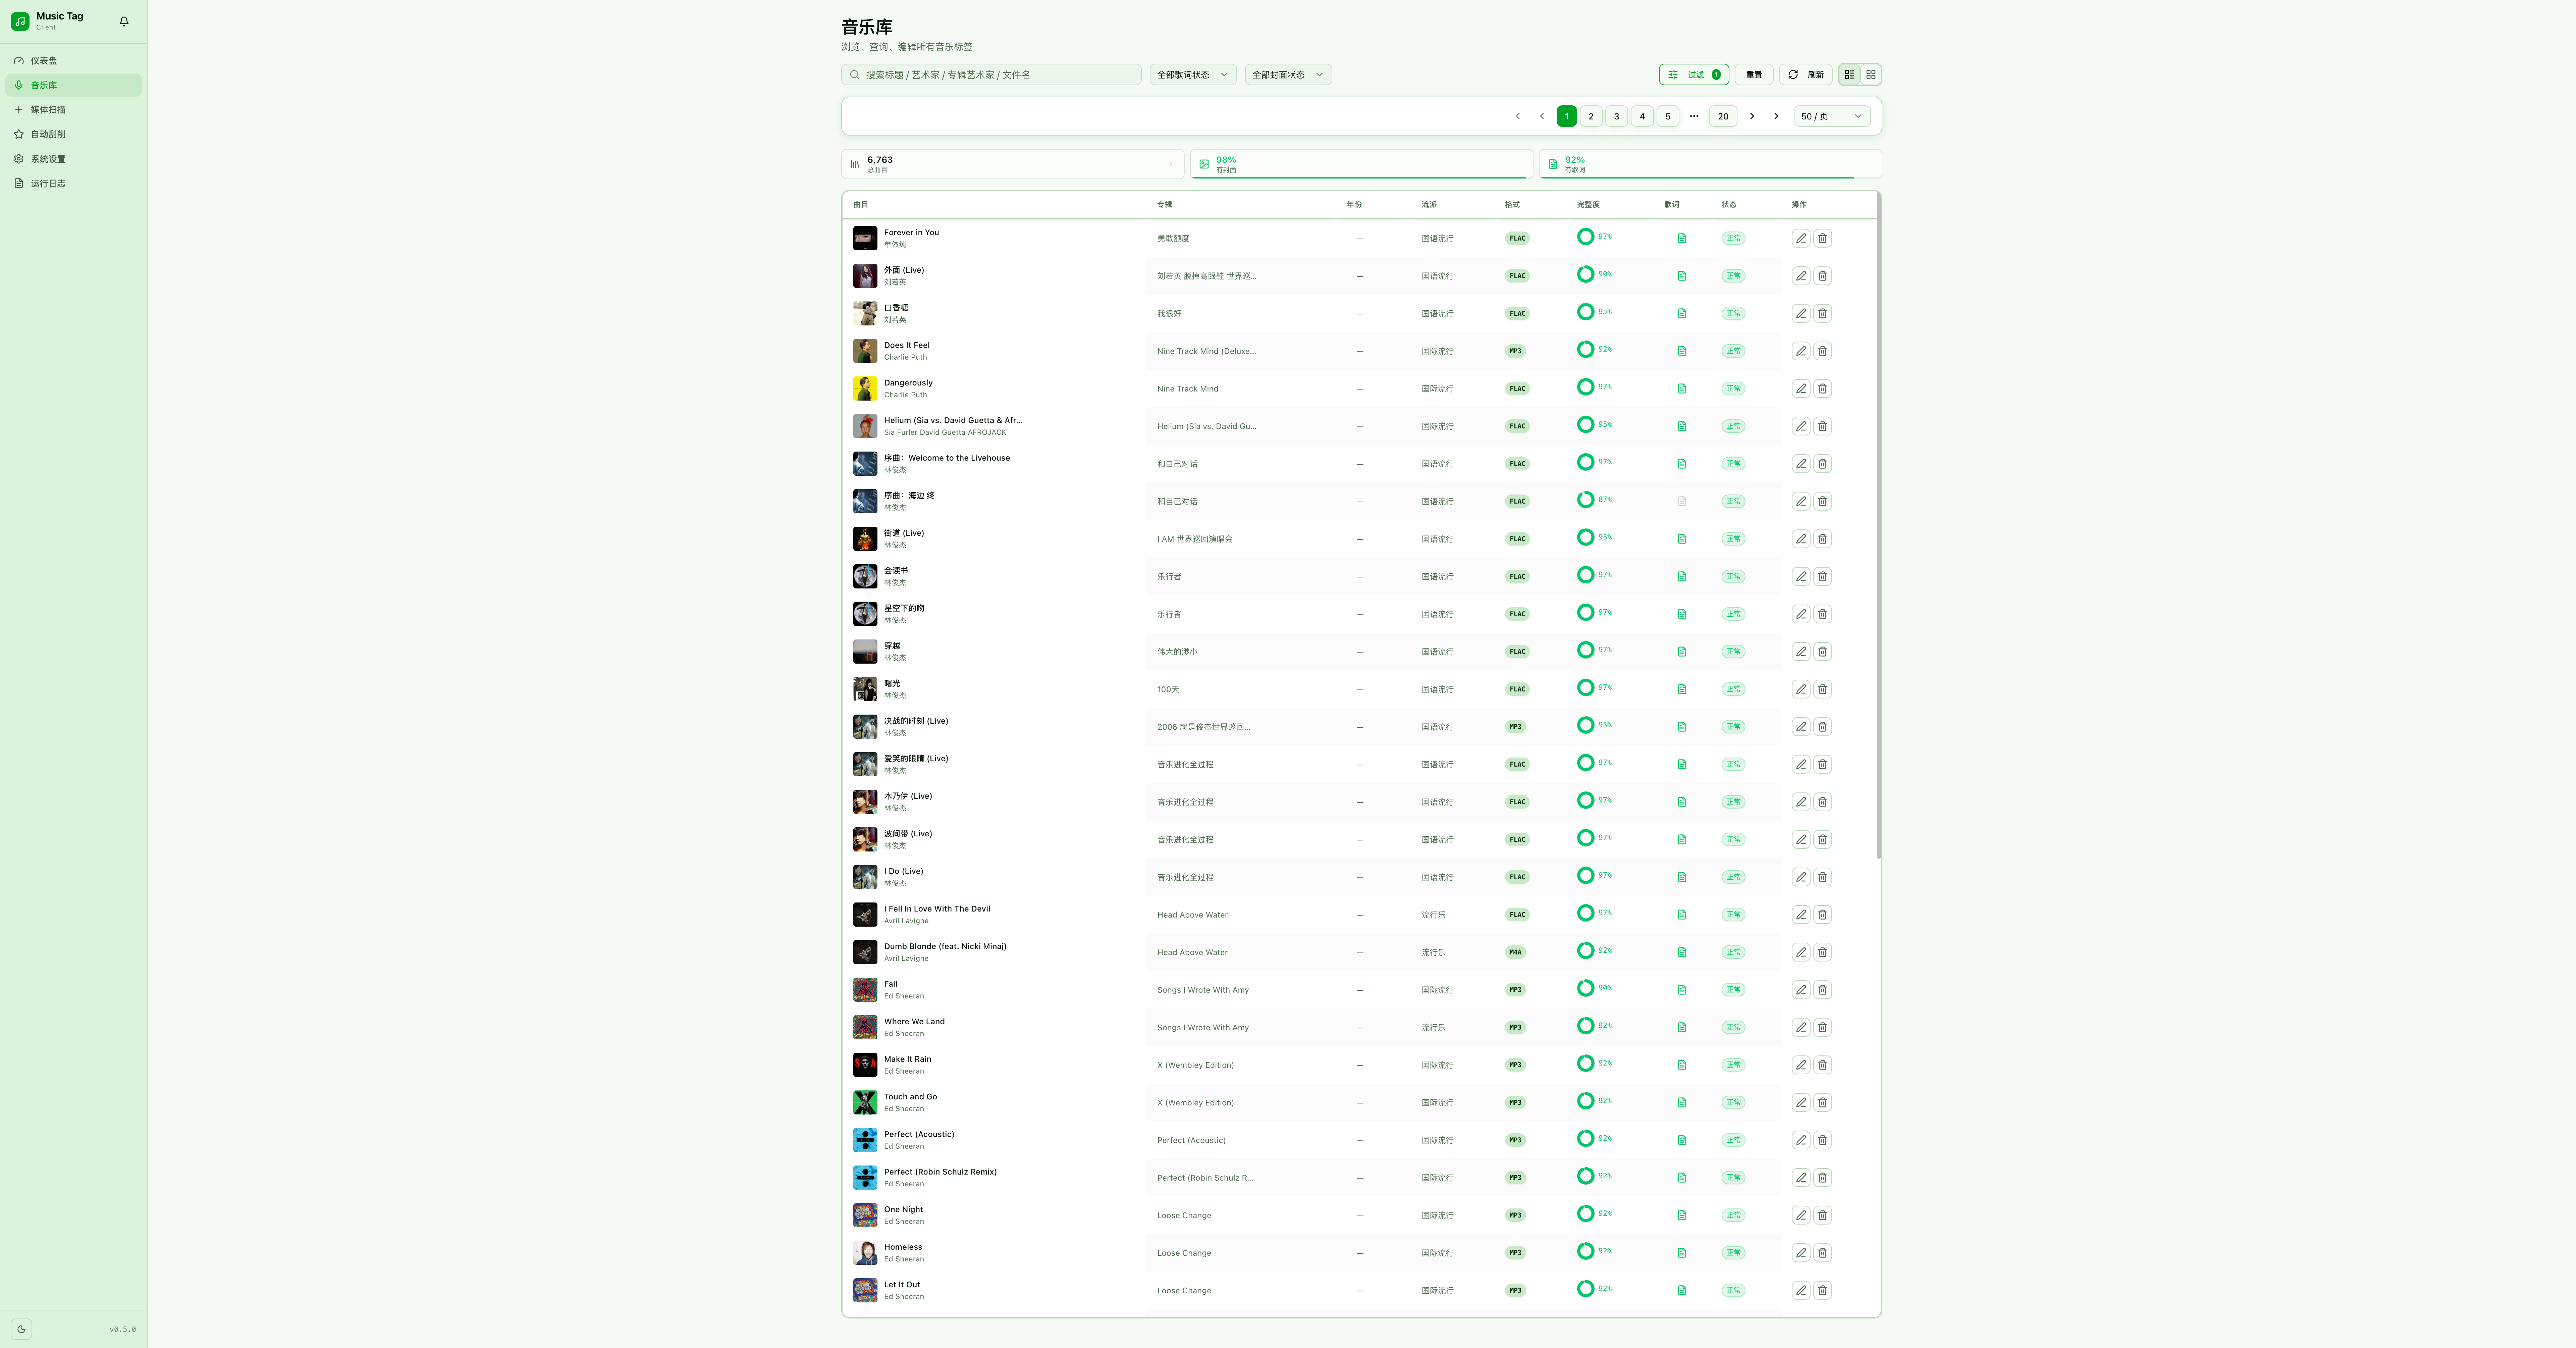Viewport: 2576px width, 1348px height.
Task: Open the 全部封面状态 dropdown
Action: click(x=1288, y=74)
